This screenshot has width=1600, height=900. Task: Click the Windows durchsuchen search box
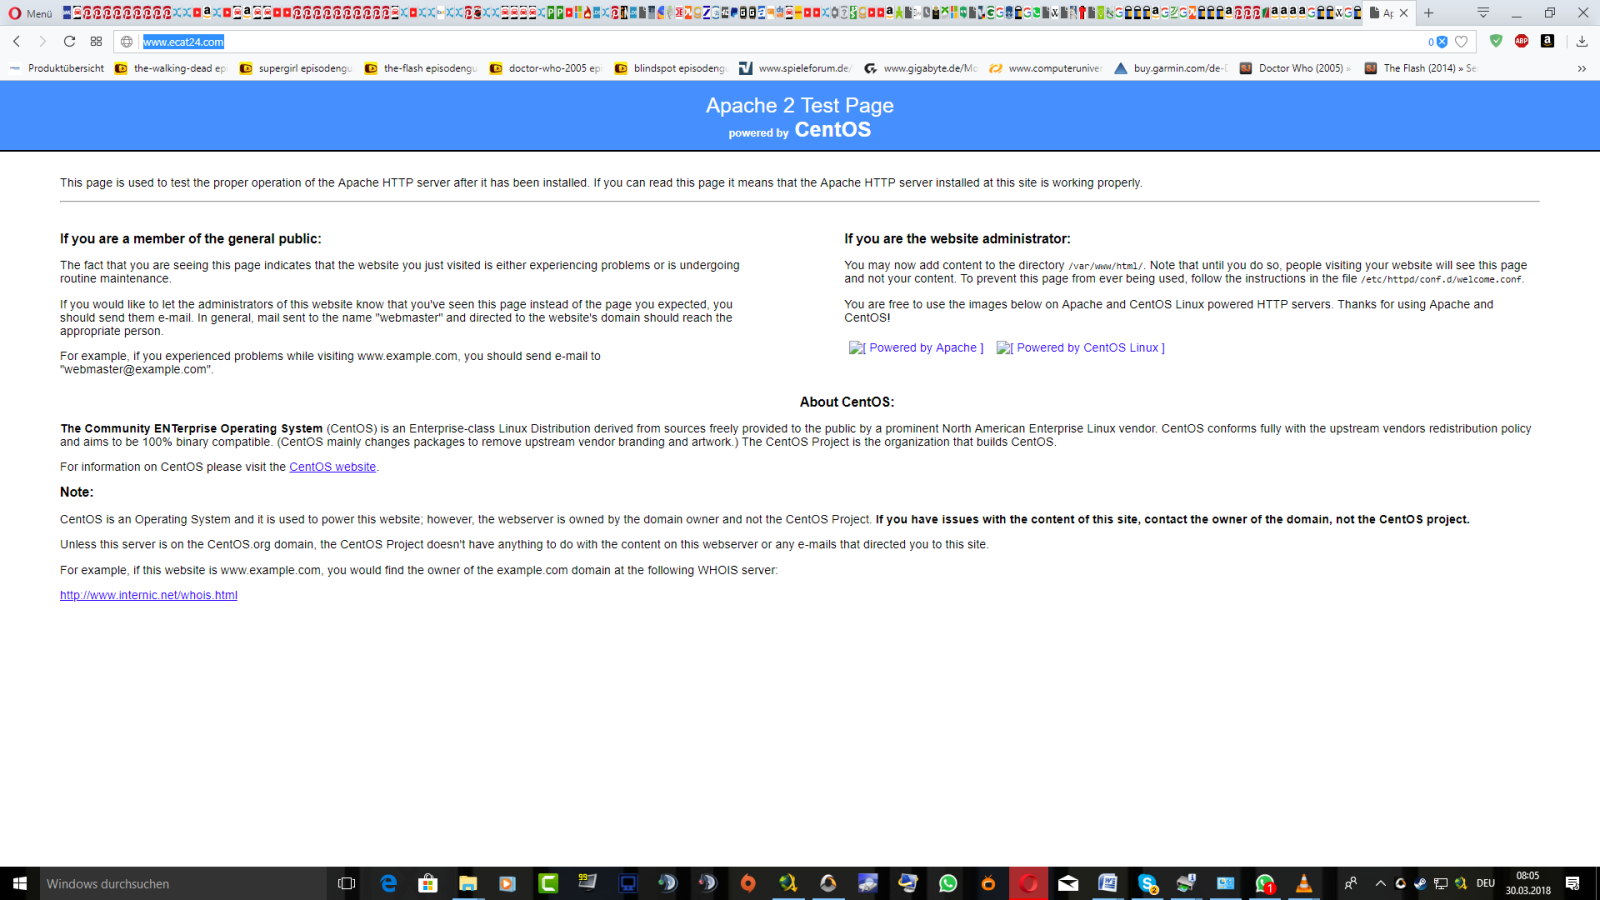[182, 883]
